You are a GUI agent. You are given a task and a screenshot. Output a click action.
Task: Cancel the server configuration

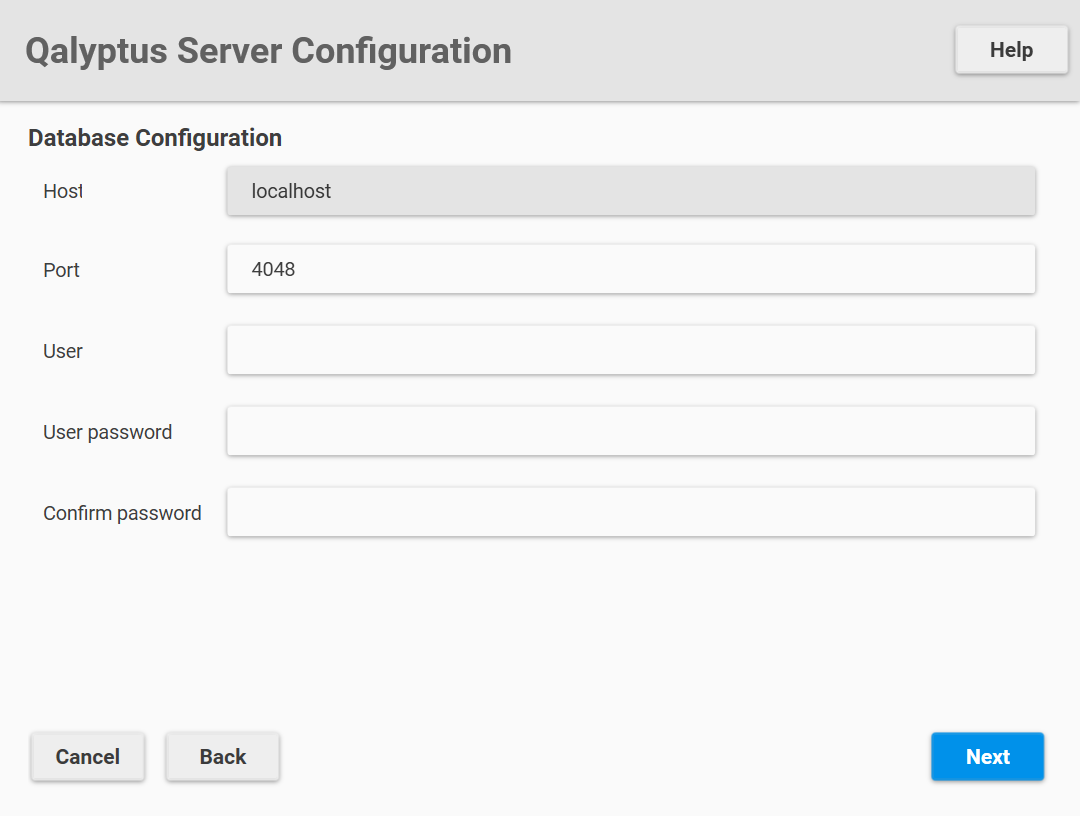tap(87, 757)
